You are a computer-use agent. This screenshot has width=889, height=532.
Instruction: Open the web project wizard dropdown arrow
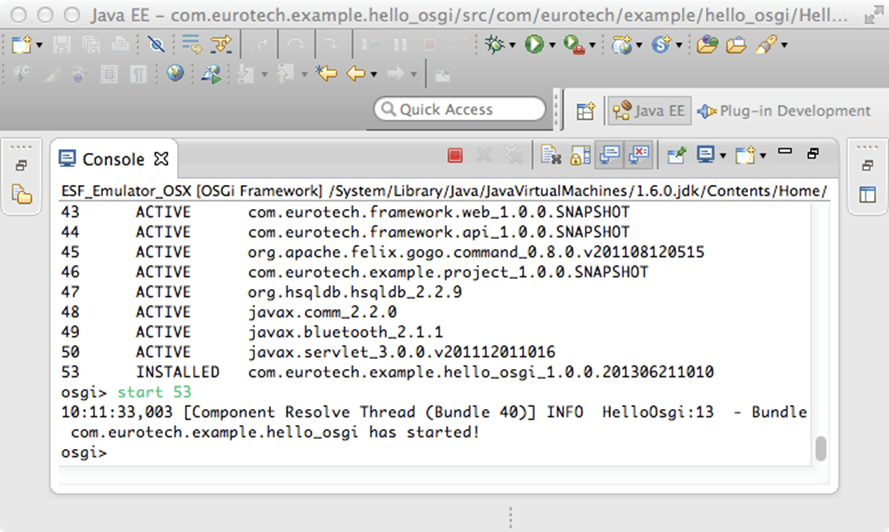click(639, 45)
